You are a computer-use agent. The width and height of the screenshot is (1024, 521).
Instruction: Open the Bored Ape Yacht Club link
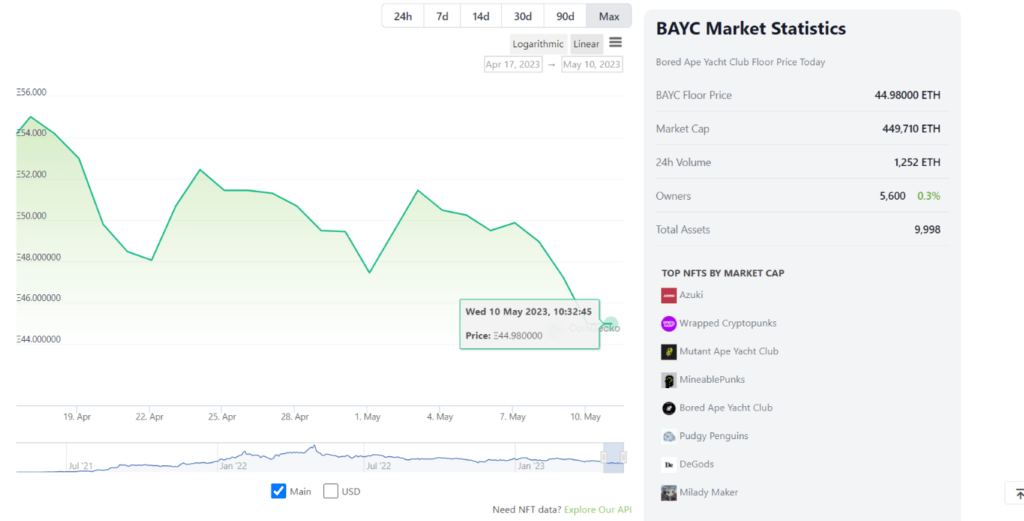[x=726, y=408]
